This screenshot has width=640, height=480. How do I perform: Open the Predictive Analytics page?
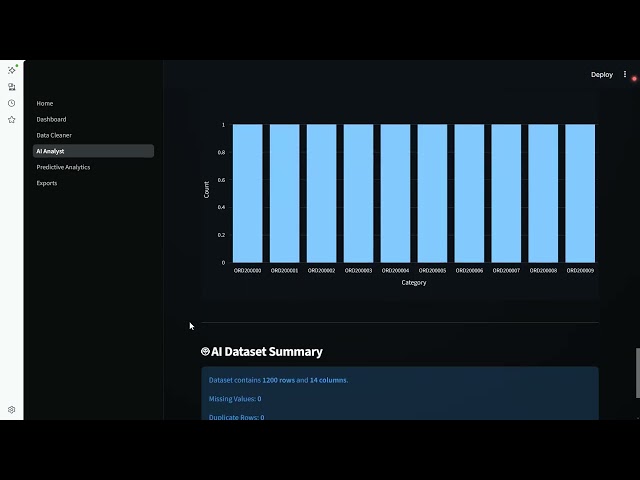click(63, 167)
